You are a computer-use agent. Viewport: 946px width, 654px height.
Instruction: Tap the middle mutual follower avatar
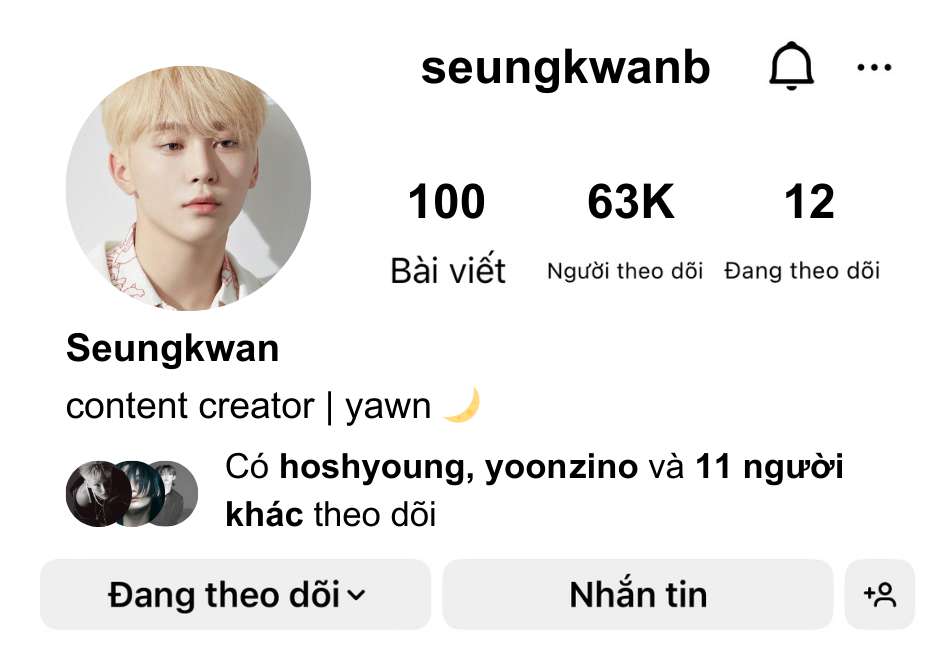point(138,494)
